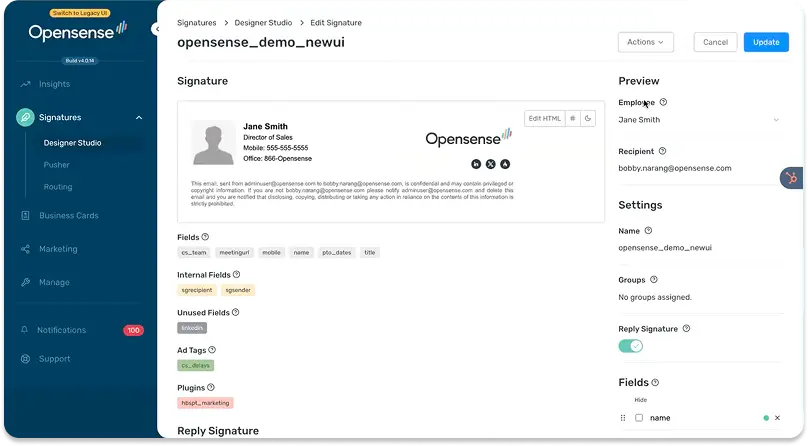808x446 pixels.
Task: Click the Opensense logo in signature preview
Action: tap(468, 138)
